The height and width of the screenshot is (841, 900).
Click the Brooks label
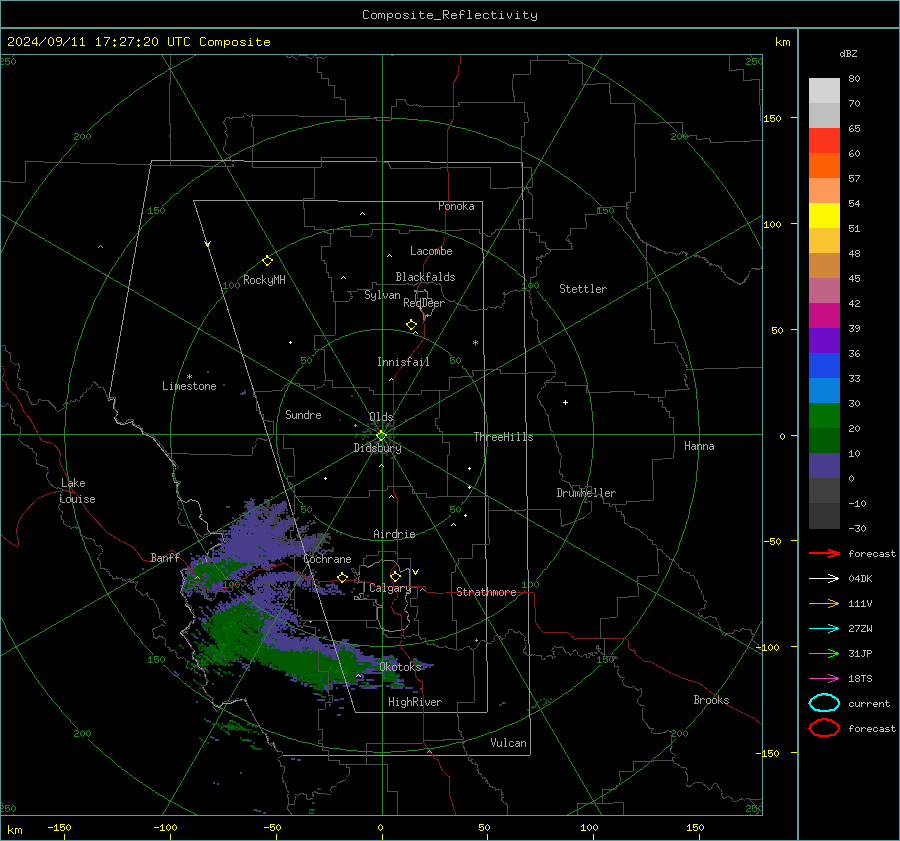point(711,700)
